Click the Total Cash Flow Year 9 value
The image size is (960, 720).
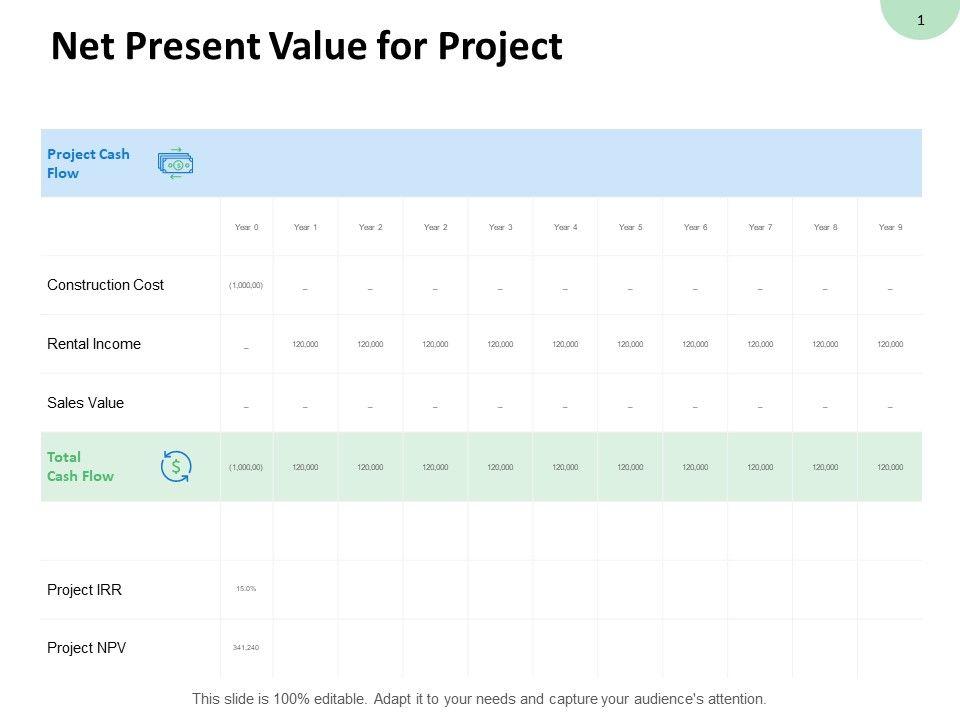[x=890, y=467]
